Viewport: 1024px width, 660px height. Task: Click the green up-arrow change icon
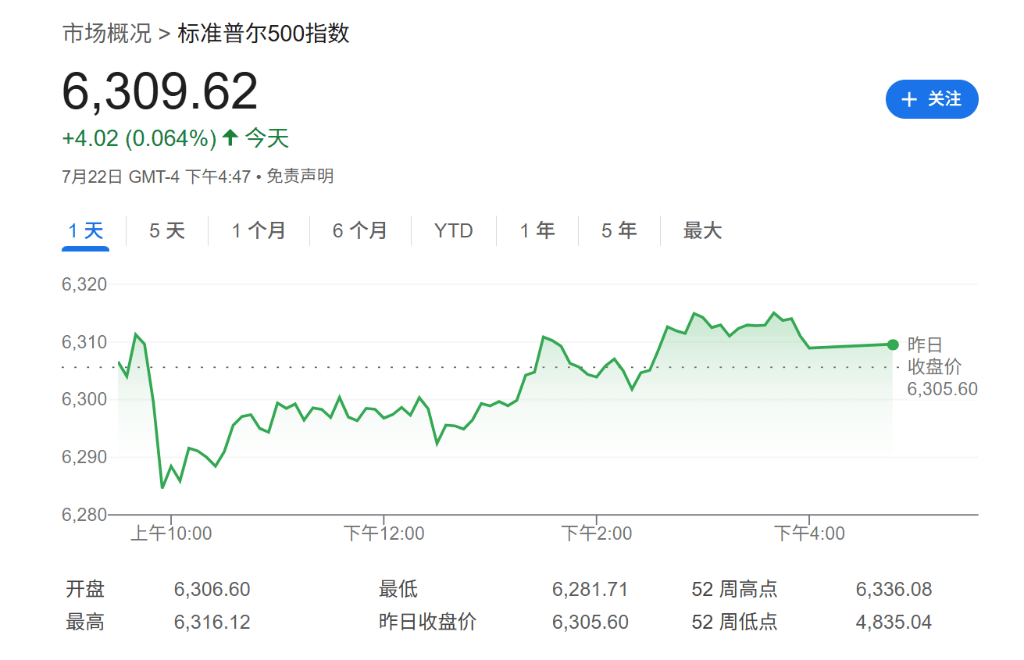pos(230,138)
